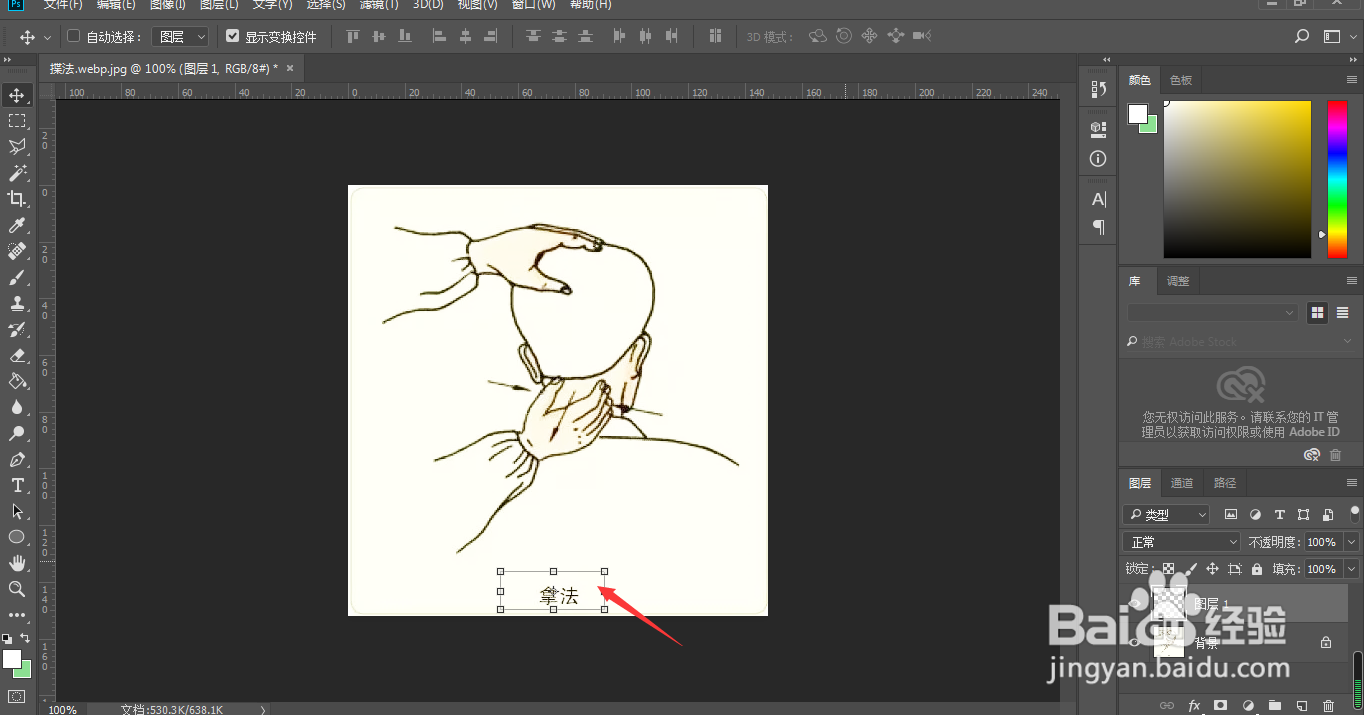Delete layer with trash icon

point(1328,706)
